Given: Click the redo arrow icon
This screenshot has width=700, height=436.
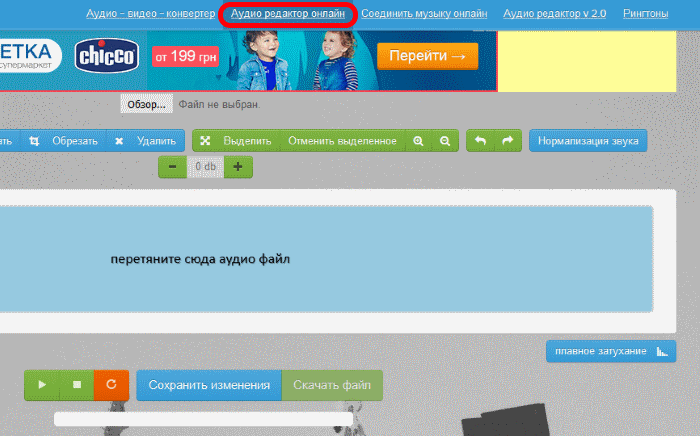Looking at the screenshot, I should [507, 141].
